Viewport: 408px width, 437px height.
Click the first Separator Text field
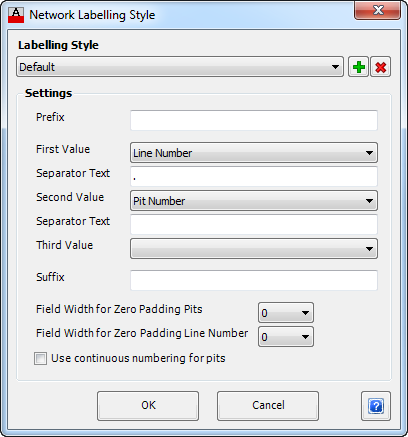[254, 177]
